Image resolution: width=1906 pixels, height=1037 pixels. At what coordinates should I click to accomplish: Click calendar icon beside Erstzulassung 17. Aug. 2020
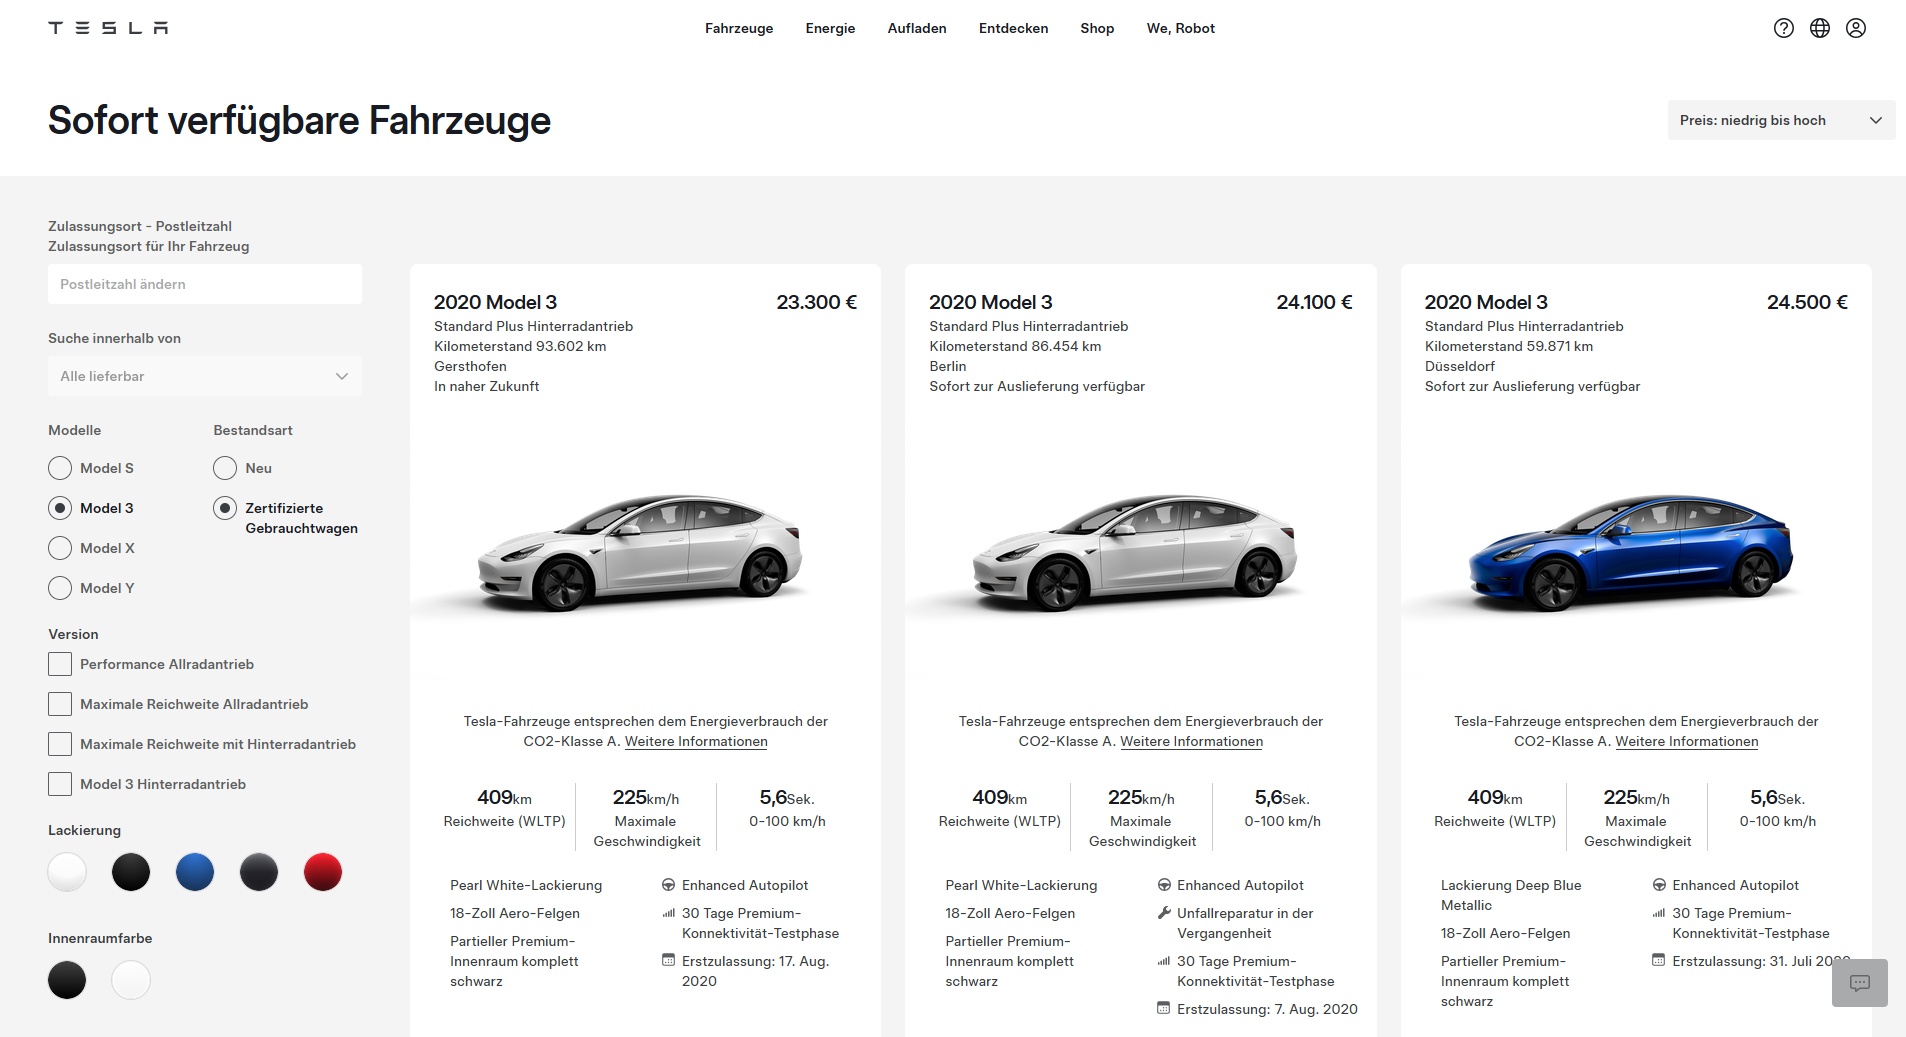click(668, 960)
